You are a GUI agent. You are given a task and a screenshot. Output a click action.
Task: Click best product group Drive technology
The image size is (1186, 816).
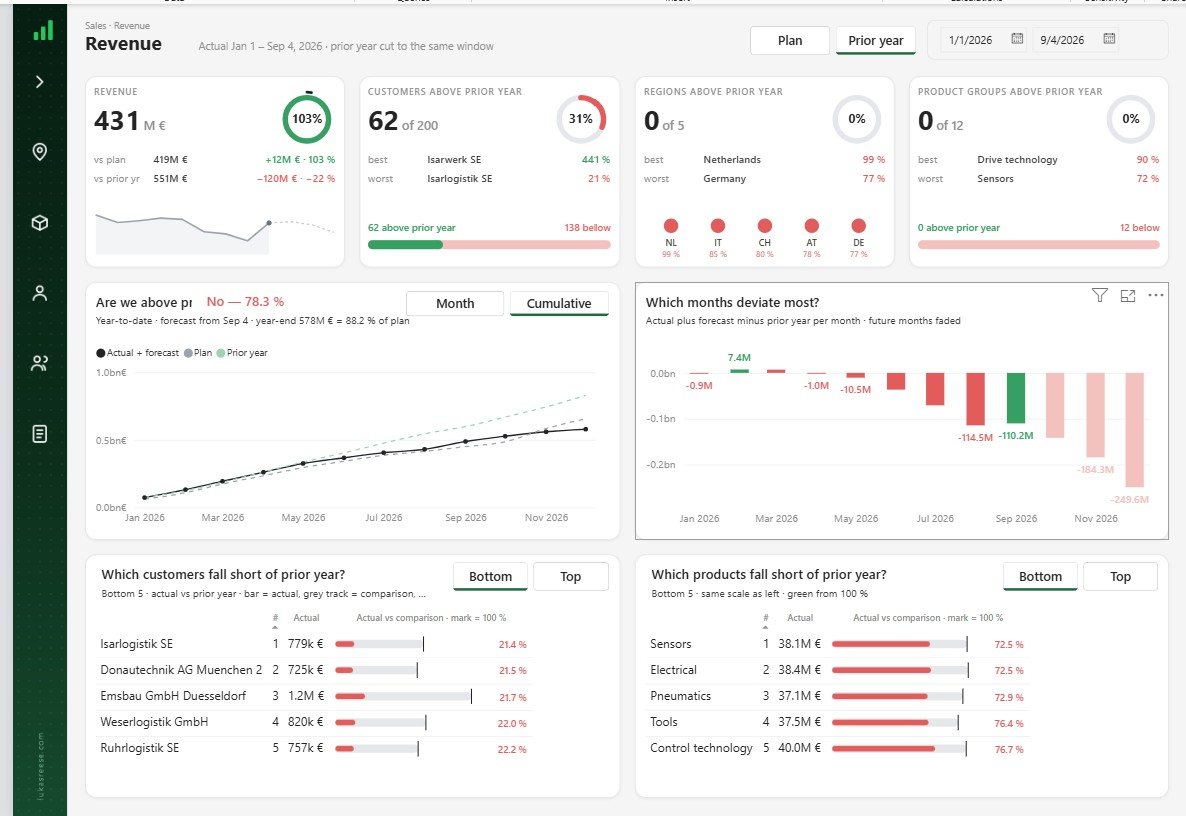1017,160
